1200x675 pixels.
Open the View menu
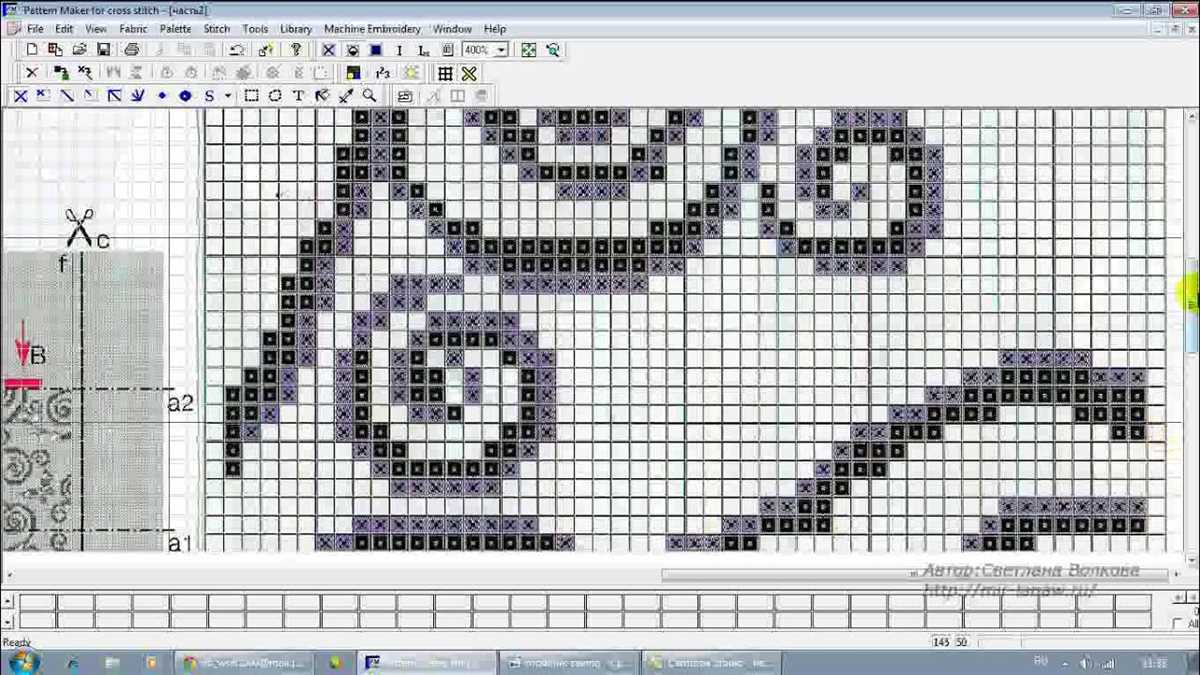[96, 29]
